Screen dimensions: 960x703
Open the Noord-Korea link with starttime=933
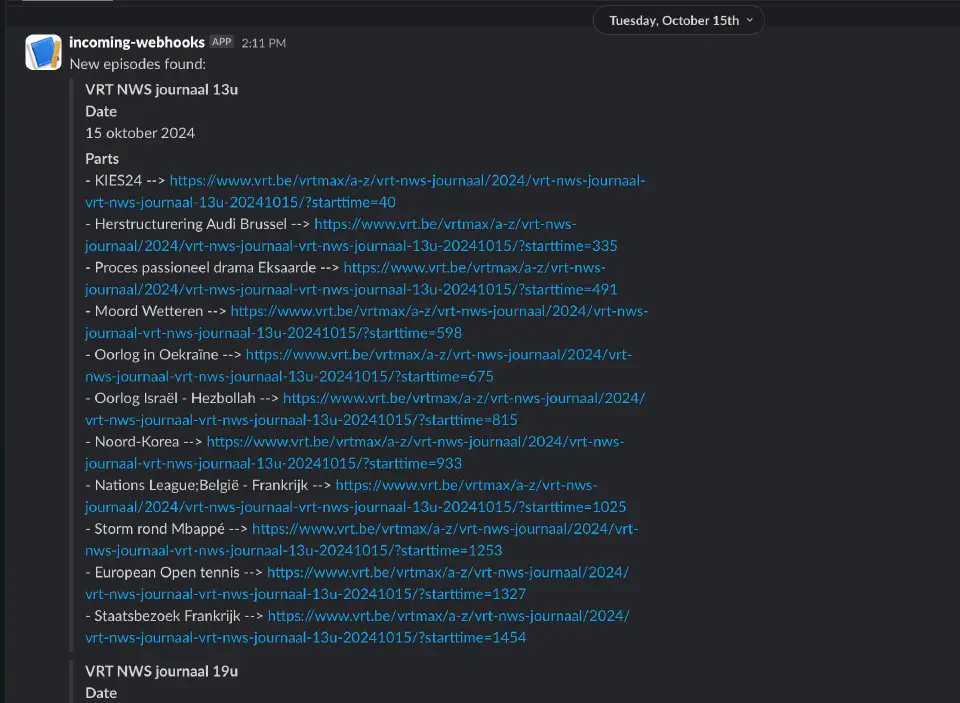(354, 452)
